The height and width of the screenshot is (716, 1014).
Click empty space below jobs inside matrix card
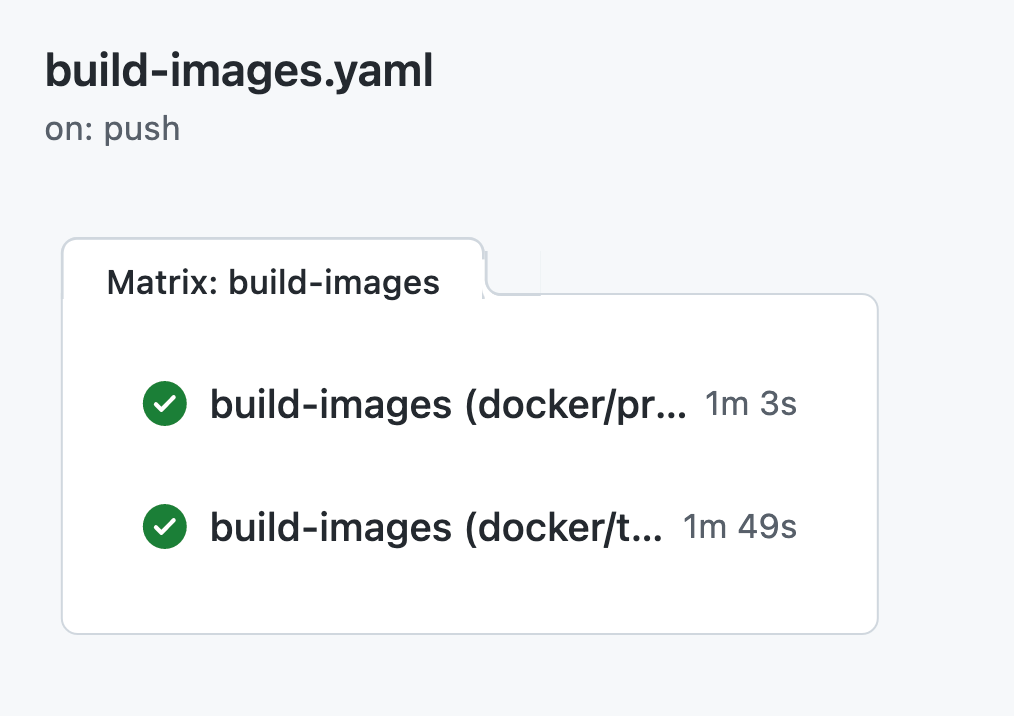470,595
